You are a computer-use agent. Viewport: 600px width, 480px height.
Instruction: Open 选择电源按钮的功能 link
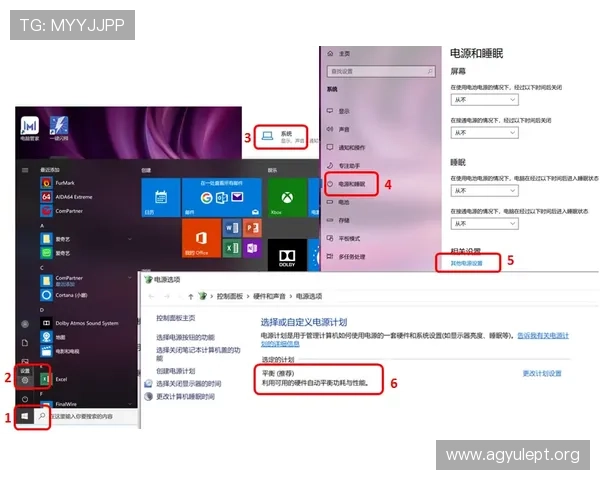(x=185, y=337)
